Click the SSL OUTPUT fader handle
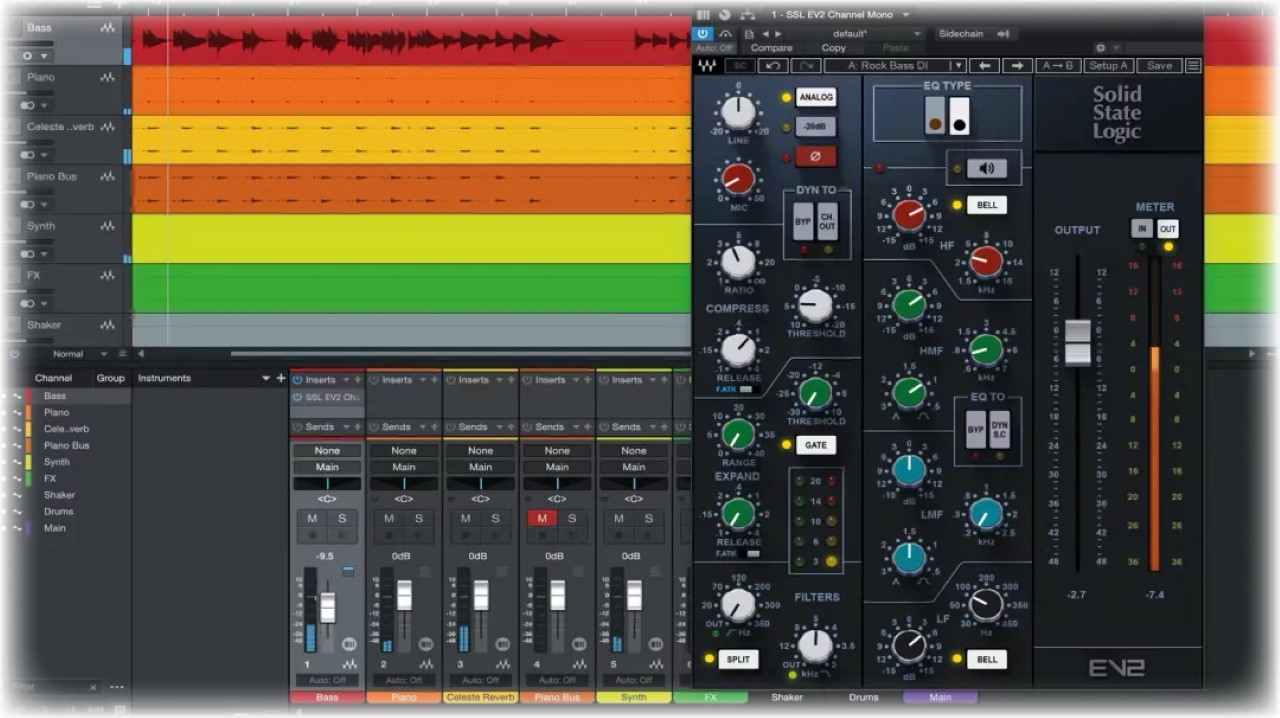1280x718 pixels. pyautogui.click(x=1077, y=343)
